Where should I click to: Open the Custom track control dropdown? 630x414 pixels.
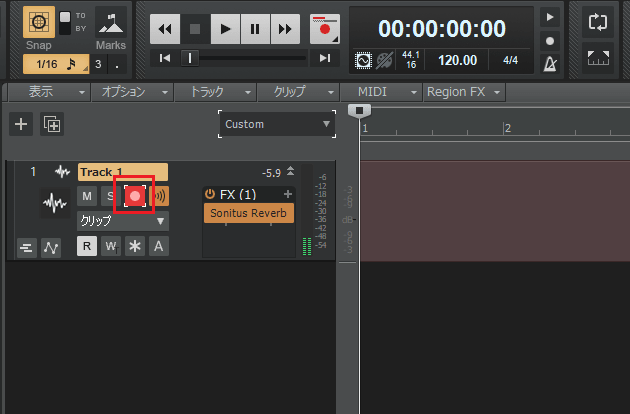pos(277,125)
